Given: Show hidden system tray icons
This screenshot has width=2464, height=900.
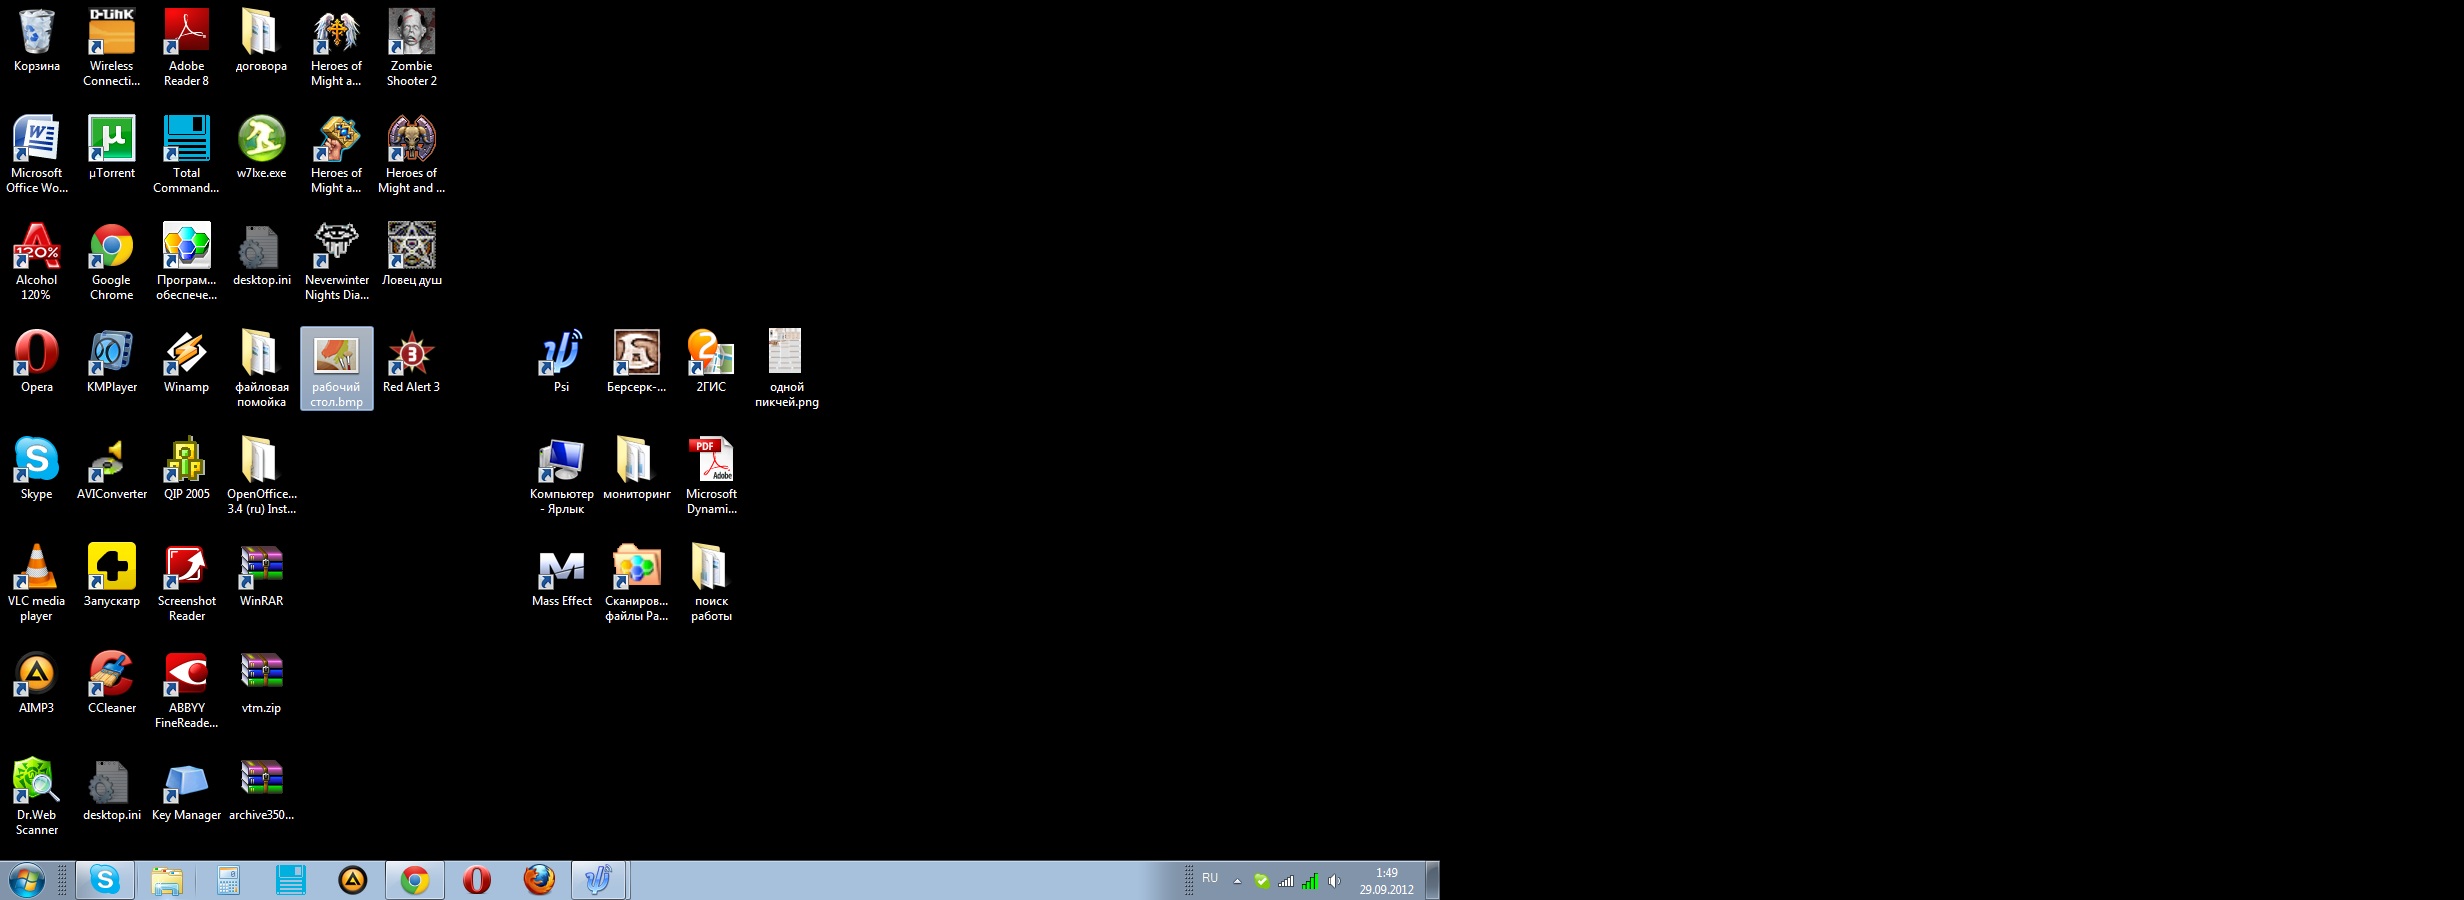Looking at the screenshot, I should [1237, 881].
